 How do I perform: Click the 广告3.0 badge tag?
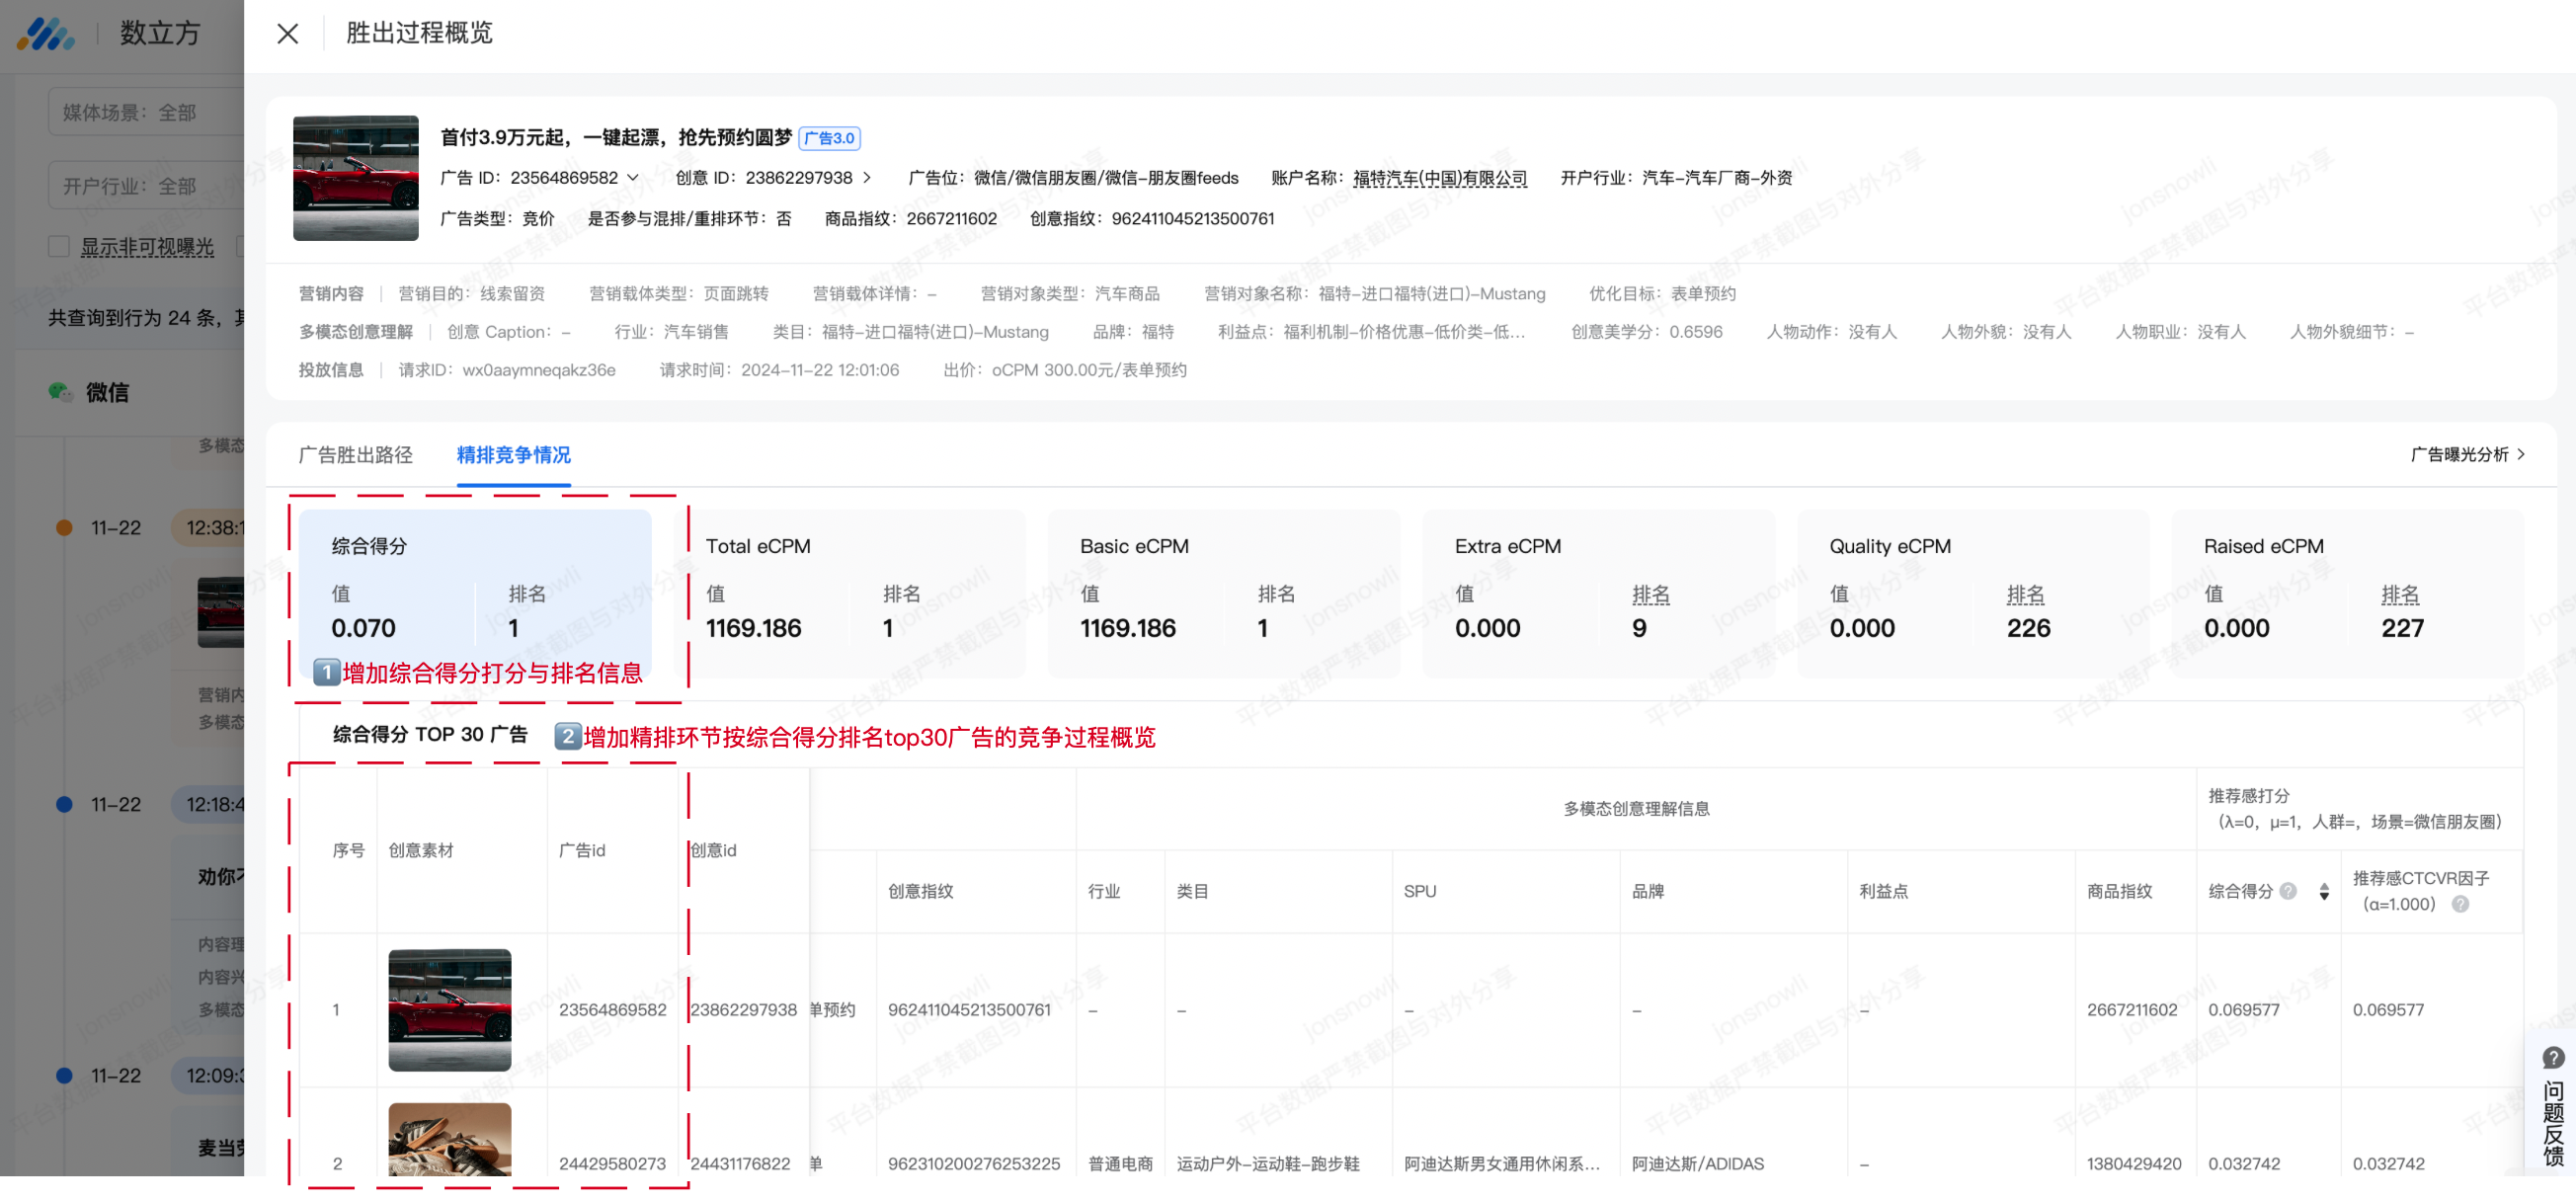tap(829, 138)
